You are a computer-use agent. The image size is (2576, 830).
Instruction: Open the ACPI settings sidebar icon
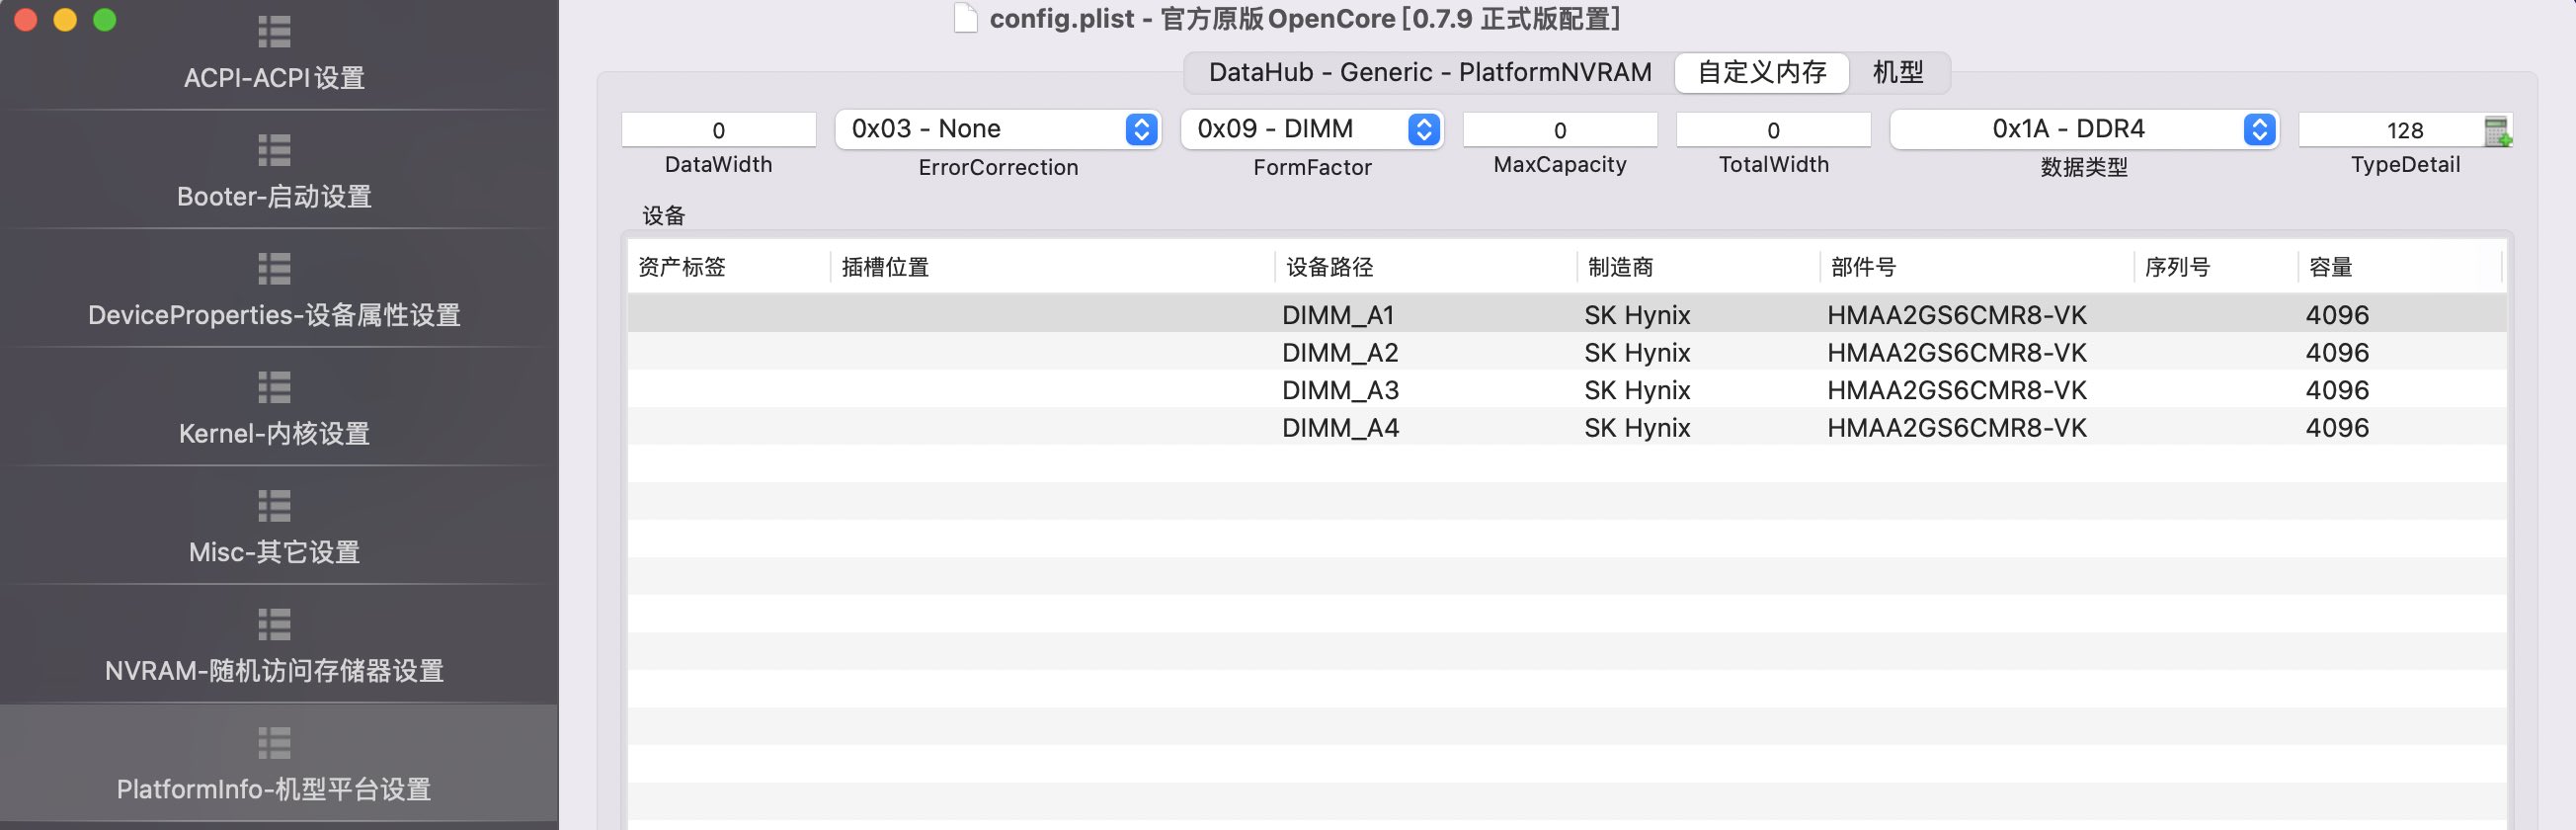tap(274, 32)
